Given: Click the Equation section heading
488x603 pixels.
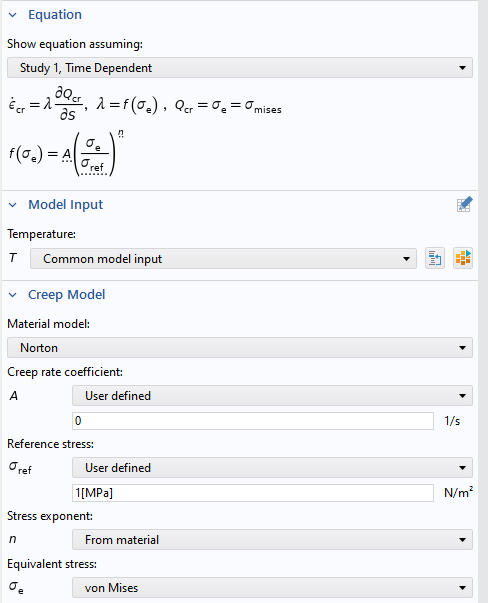Looking at the screenshot, I should [55, 15].
